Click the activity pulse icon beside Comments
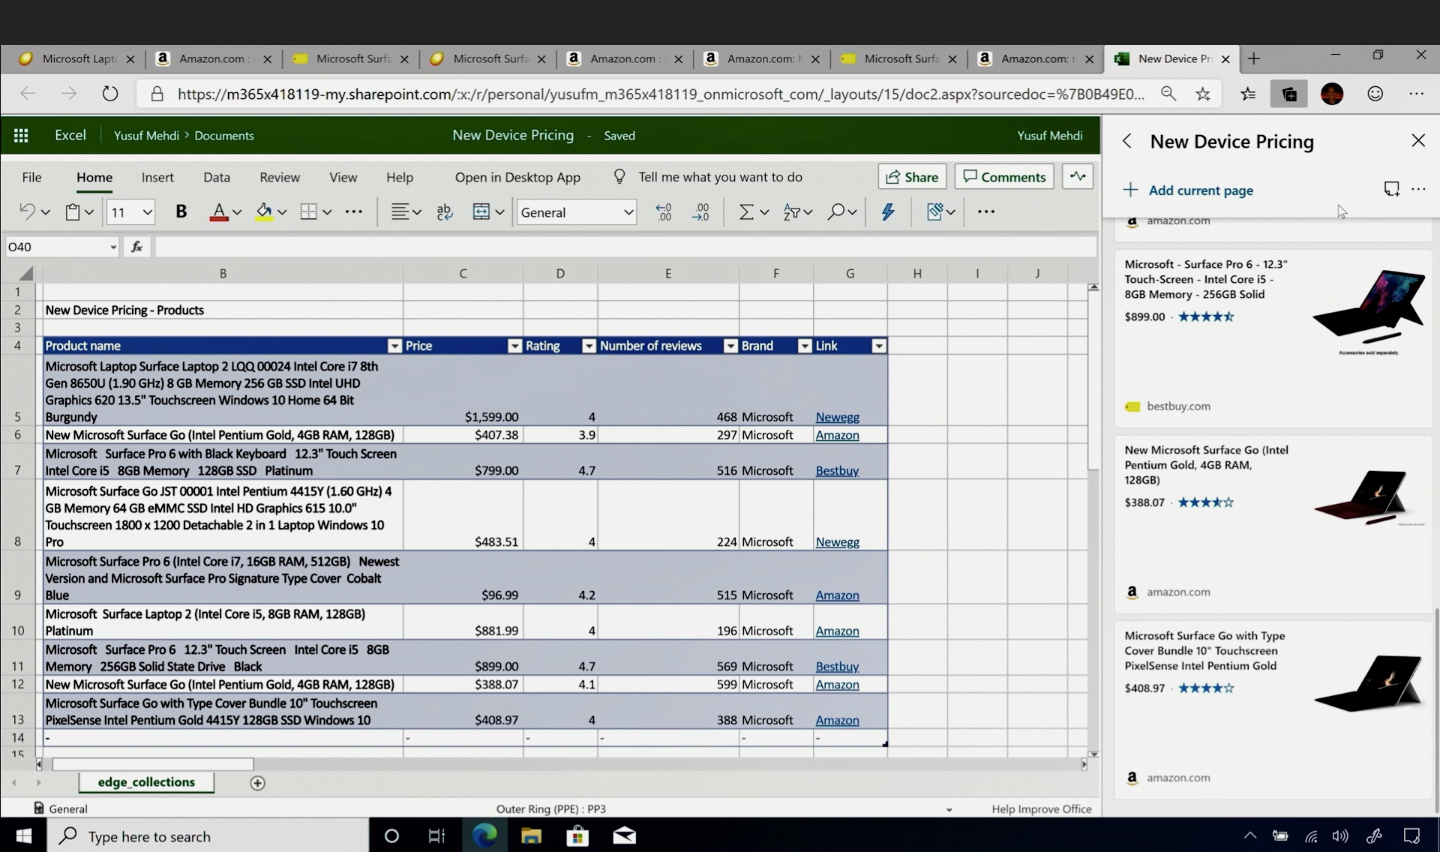The width and height of the screenshot is (1440, 852). coord(1077,177)
